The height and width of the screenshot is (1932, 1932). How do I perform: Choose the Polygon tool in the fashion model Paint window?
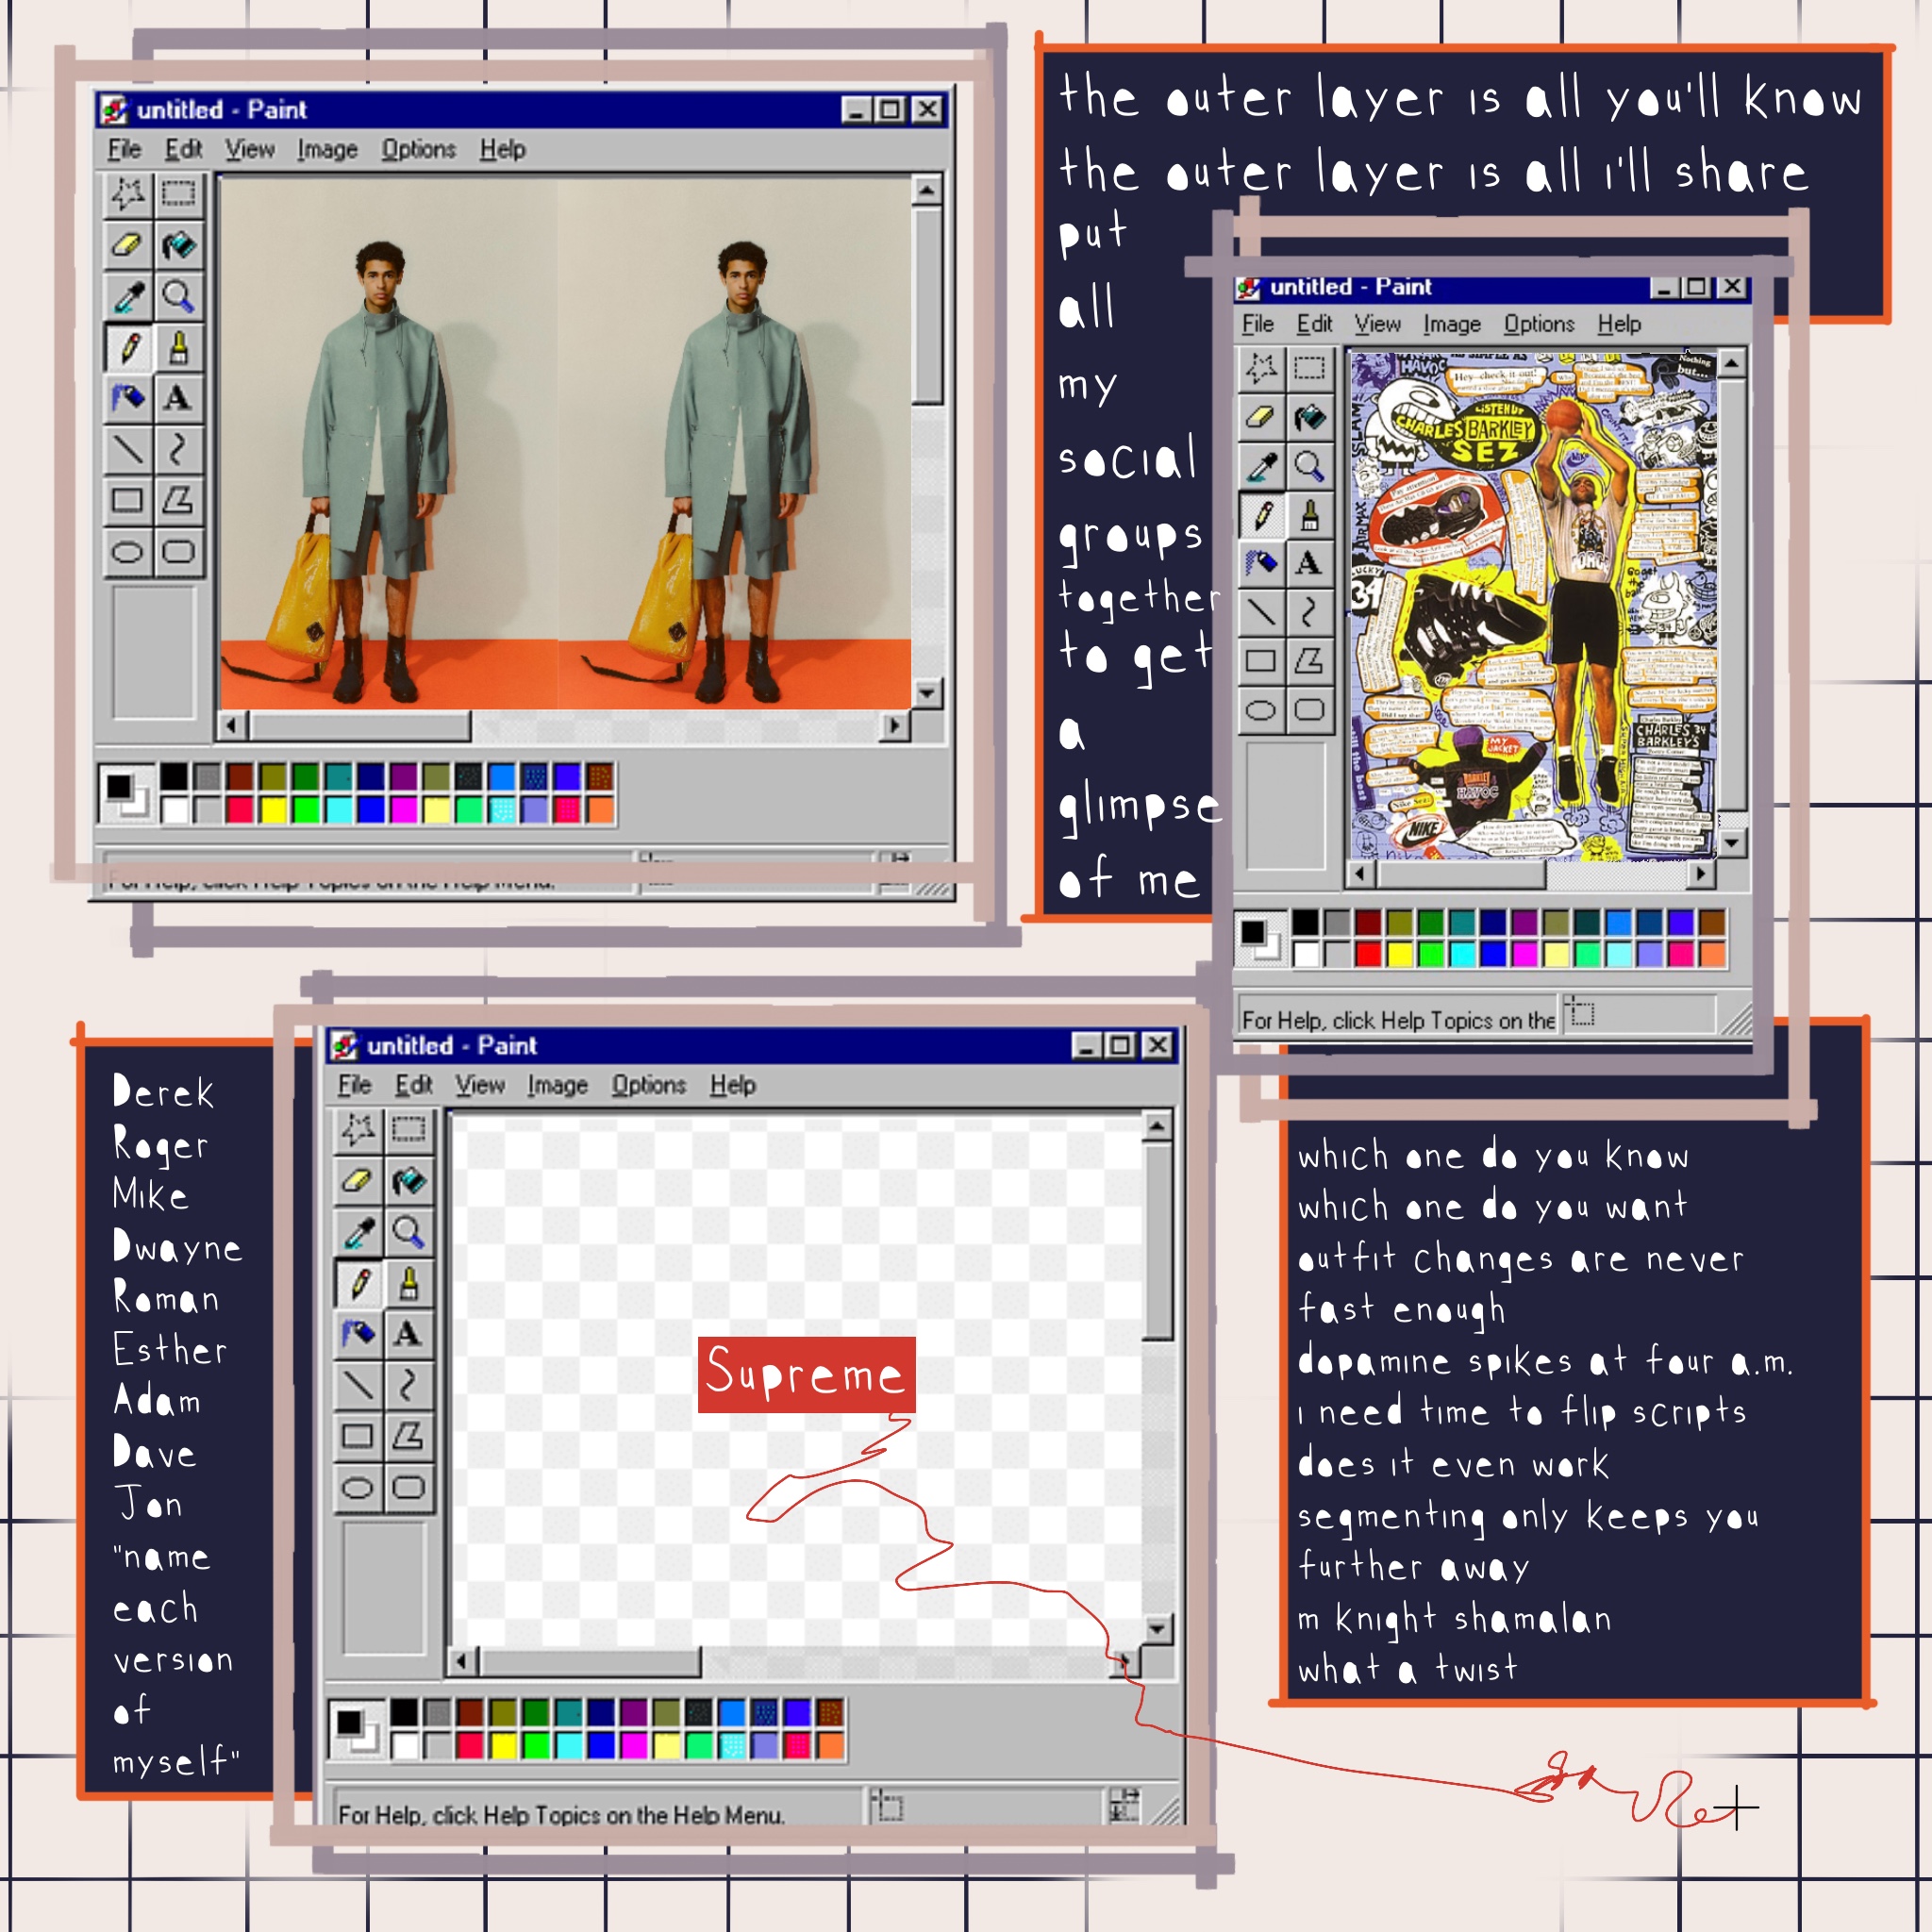coord(178,500)
